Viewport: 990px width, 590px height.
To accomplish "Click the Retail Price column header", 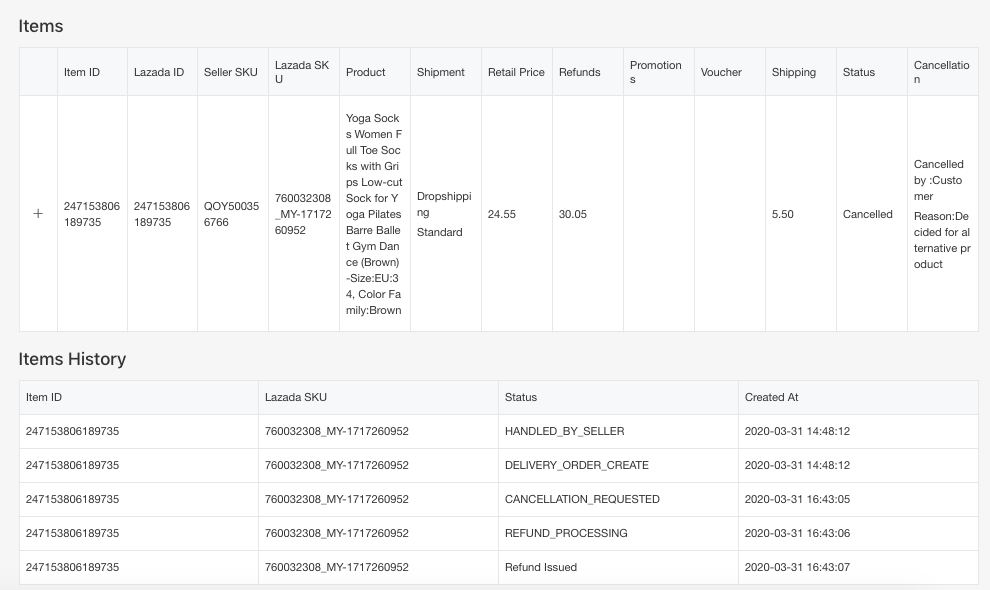I will point(516,72).
